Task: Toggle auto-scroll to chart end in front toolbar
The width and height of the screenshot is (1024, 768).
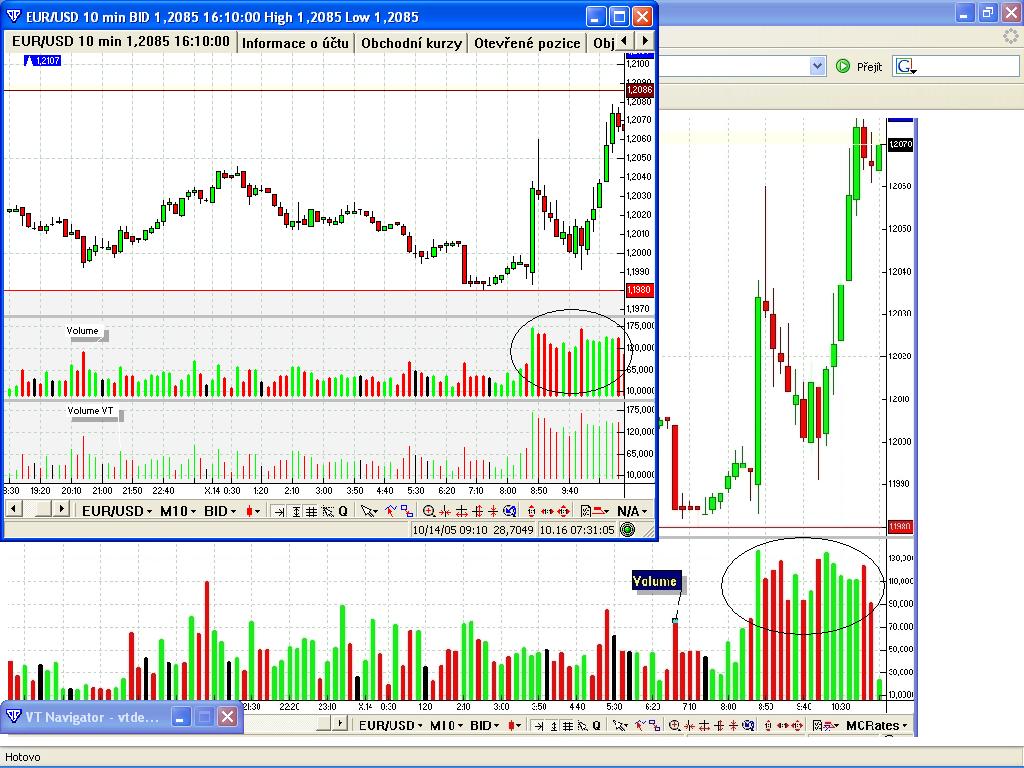Action: pyautogui.click(x=280, y=511)
